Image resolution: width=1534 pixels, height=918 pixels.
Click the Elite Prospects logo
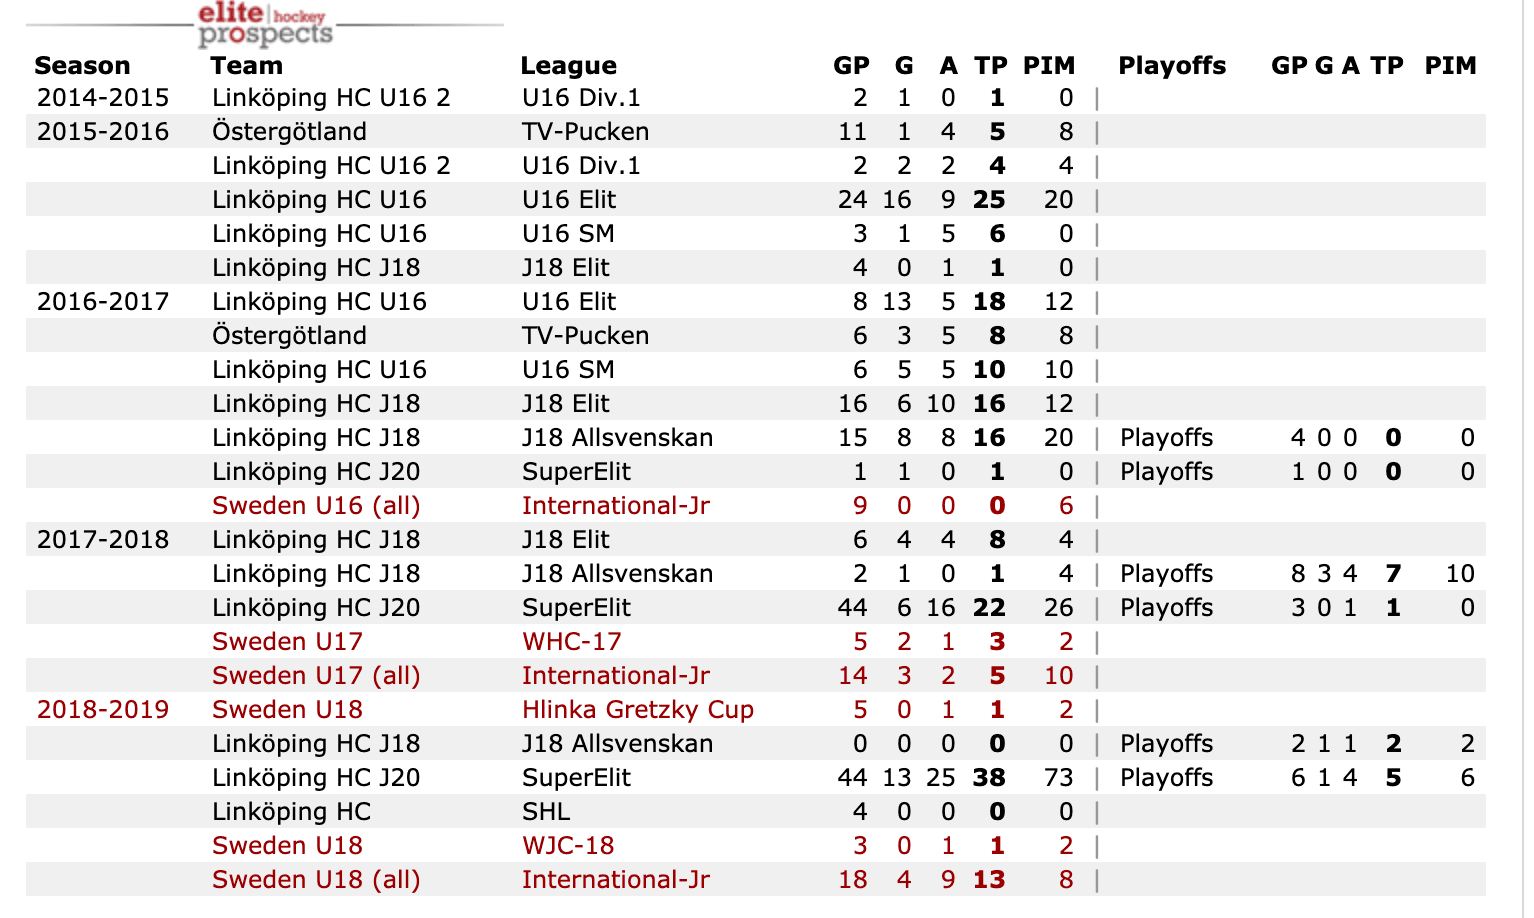pyautogui.click(x=265, y=24)
